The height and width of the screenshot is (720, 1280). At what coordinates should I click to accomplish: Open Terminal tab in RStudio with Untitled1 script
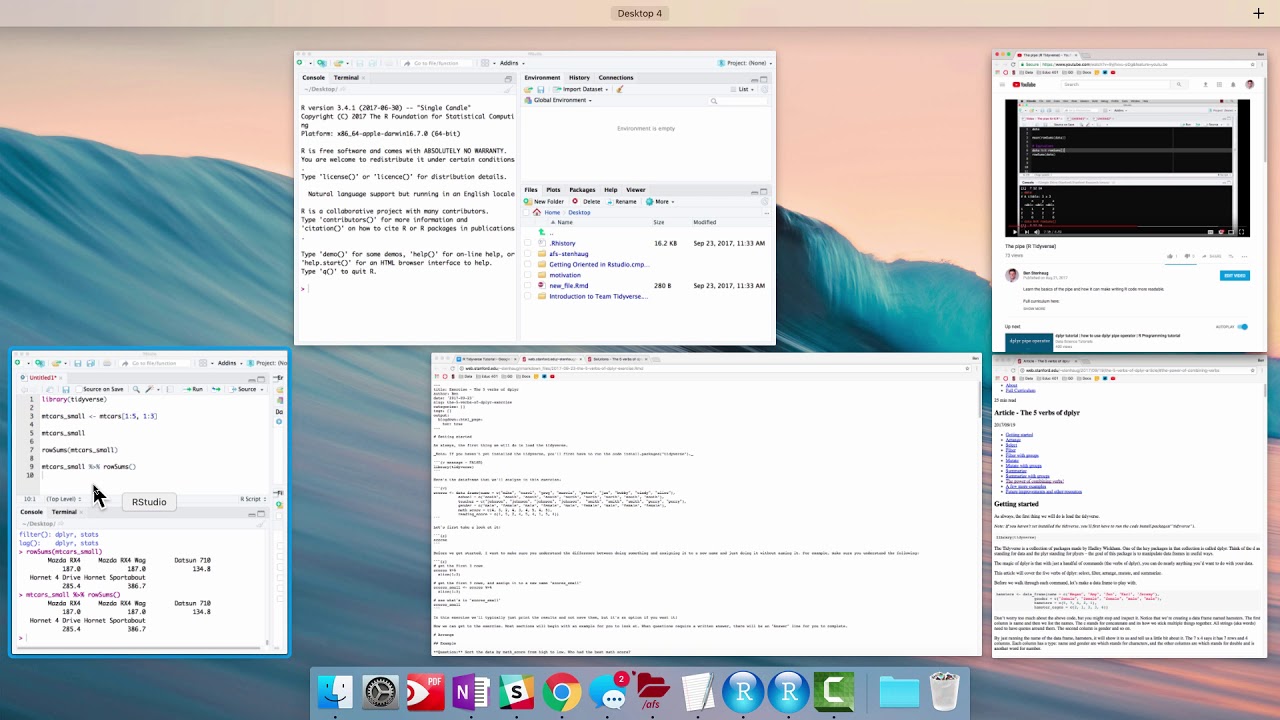64,512
